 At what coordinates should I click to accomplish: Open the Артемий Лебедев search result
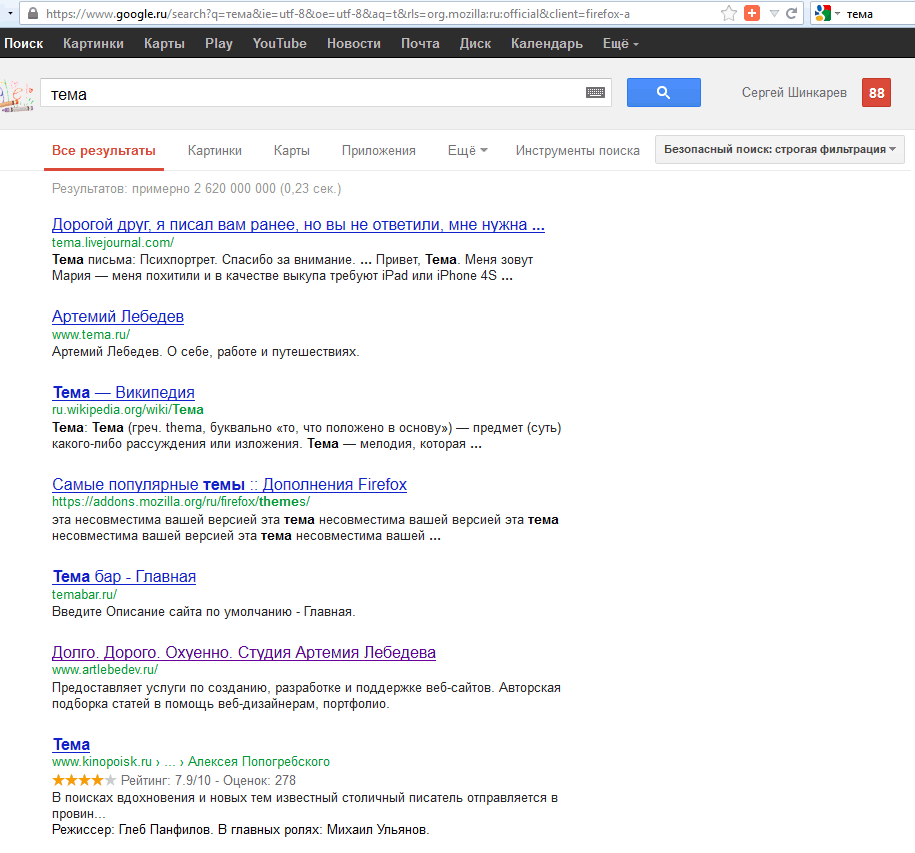[118, 316]
